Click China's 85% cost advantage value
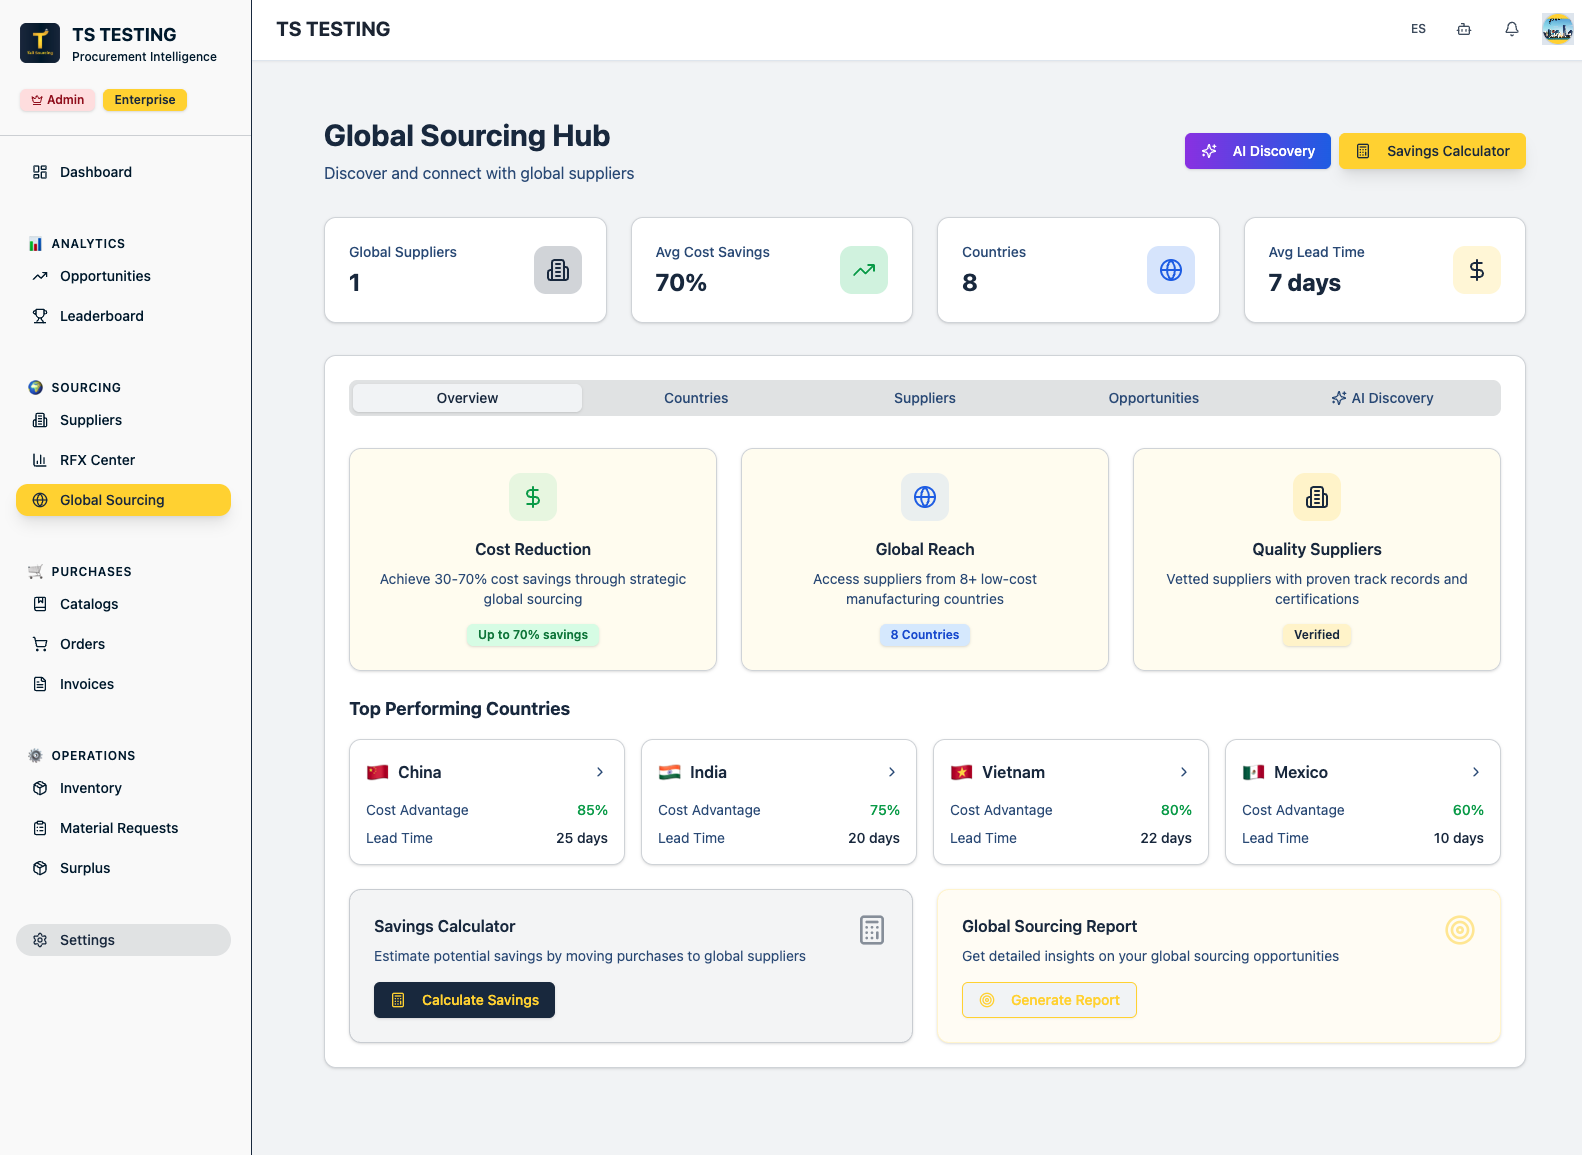The image size is (1582, 1155). click(x=592, y=810)
